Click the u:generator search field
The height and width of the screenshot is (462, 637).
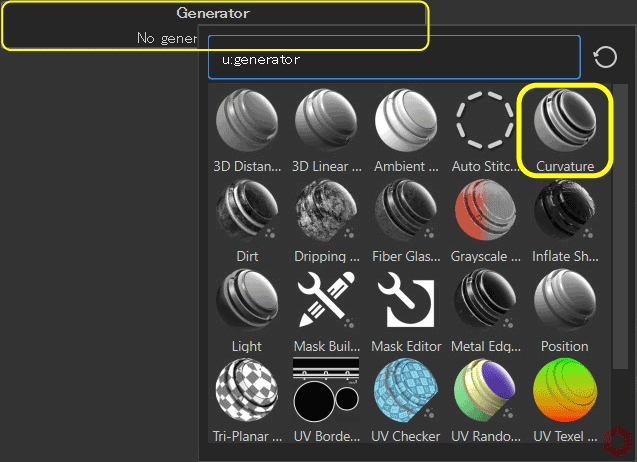(394, 57)
